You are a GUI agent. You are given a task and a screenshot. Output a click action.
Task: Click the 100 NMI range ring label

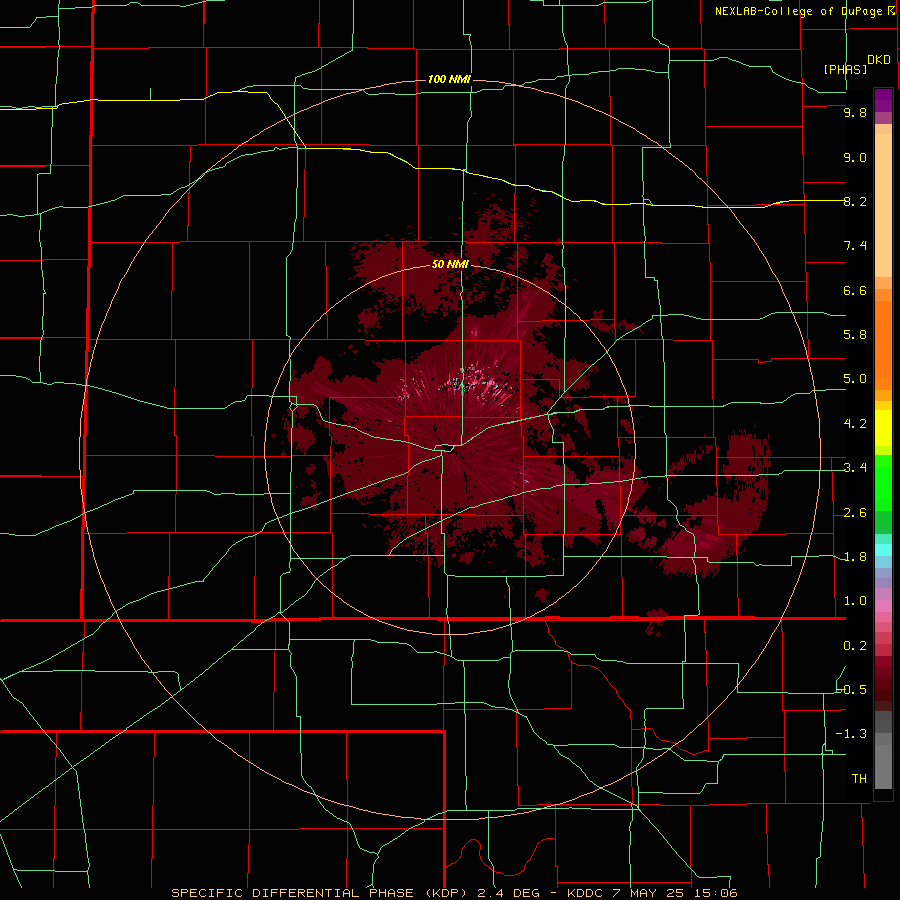coord(449,79)
